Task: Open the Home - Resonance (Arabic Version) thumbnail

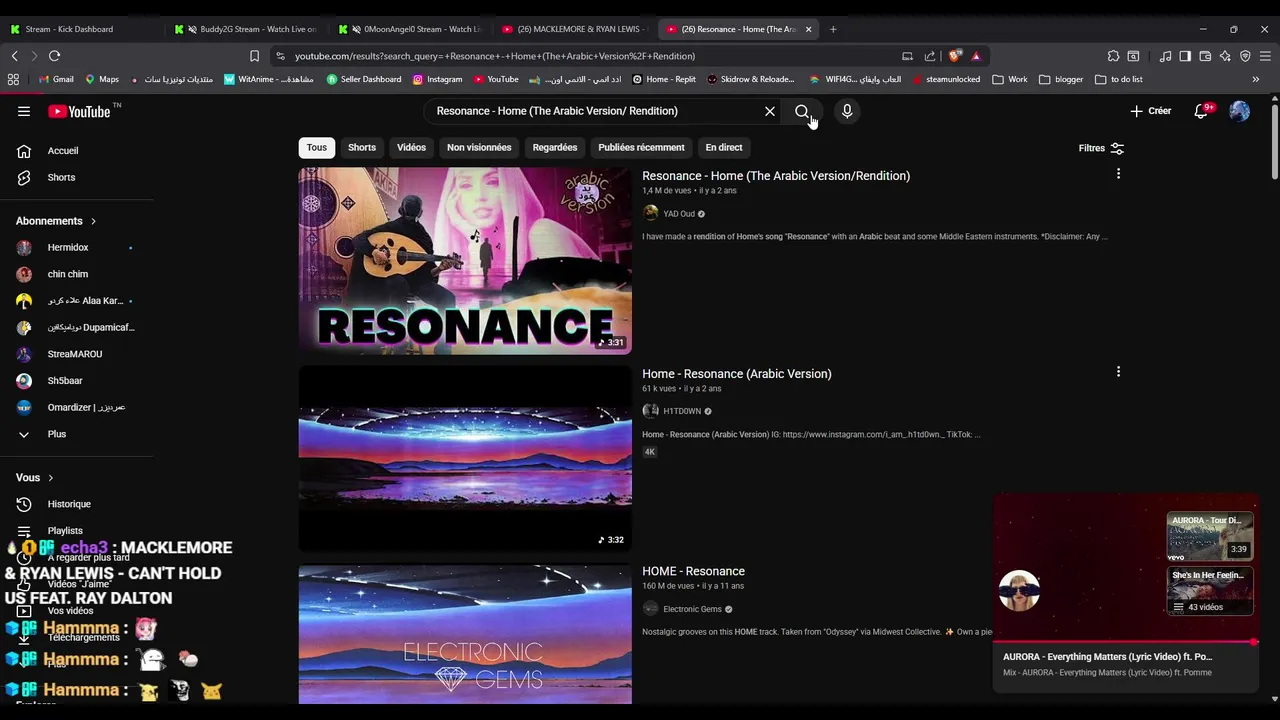Action: [x=465, y=458]
